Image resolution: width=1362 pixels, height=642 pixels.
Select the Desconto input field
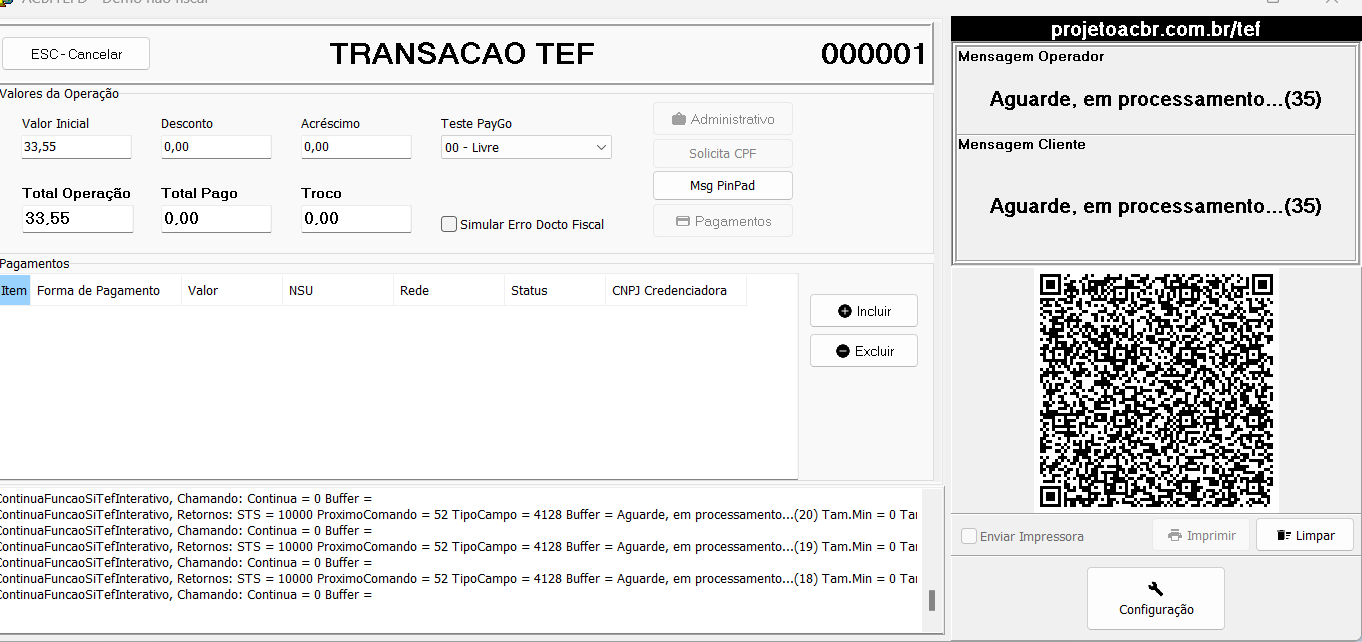(216, 147)
